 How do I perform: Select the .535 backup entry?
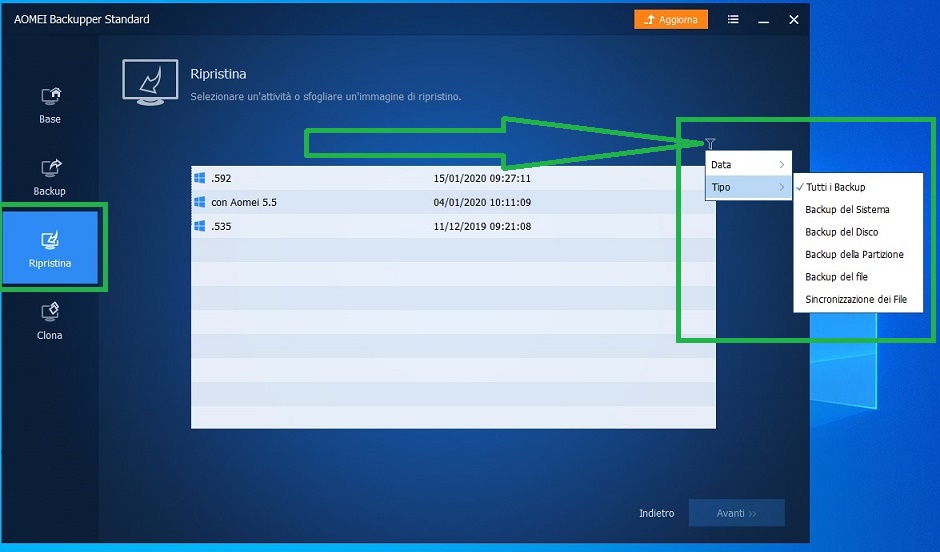click(x=453, y=226)
